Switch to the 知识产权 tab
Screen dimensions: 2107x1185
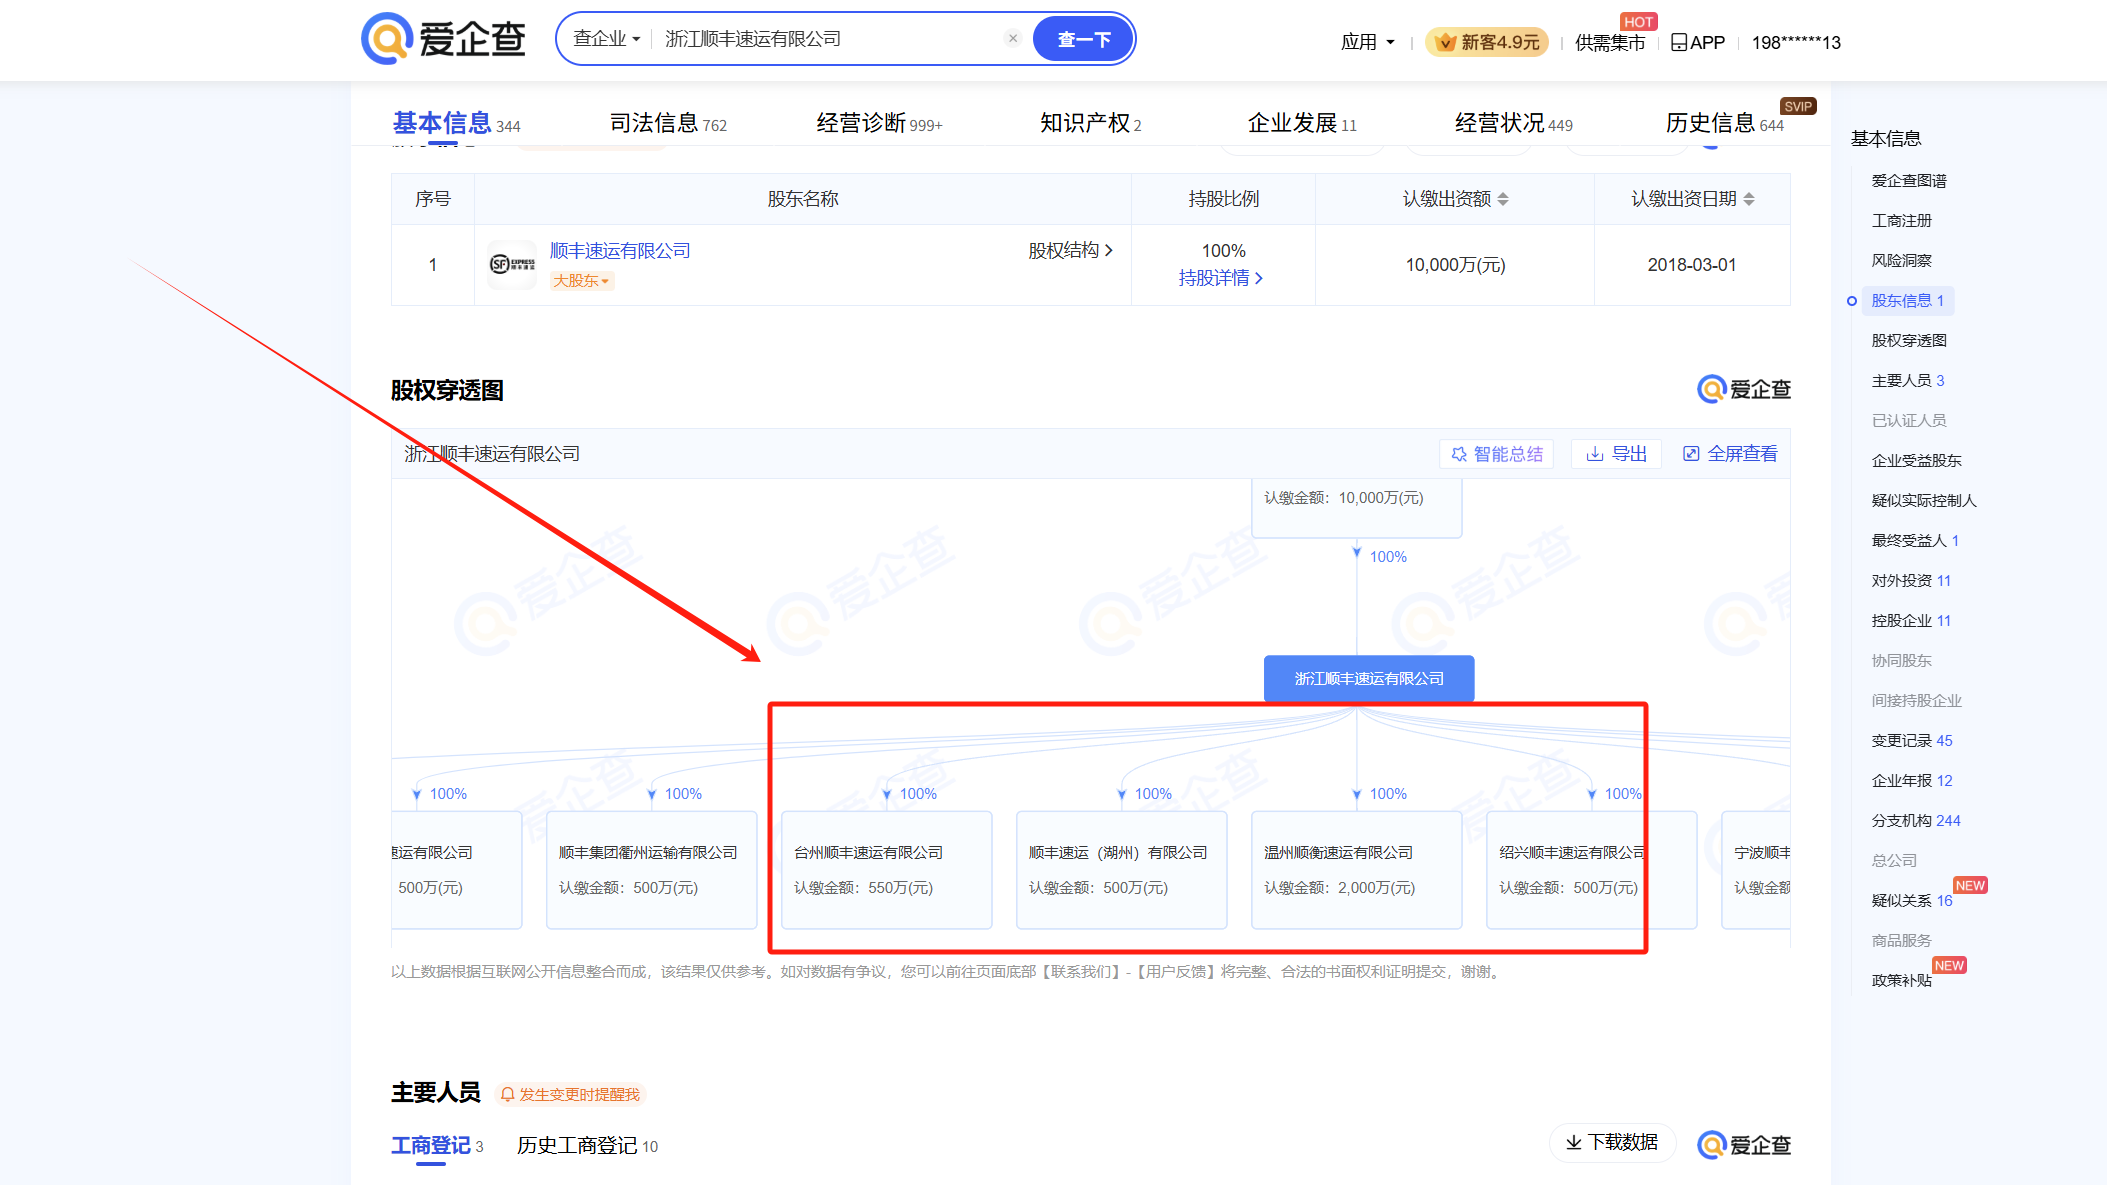(1090, 123)
